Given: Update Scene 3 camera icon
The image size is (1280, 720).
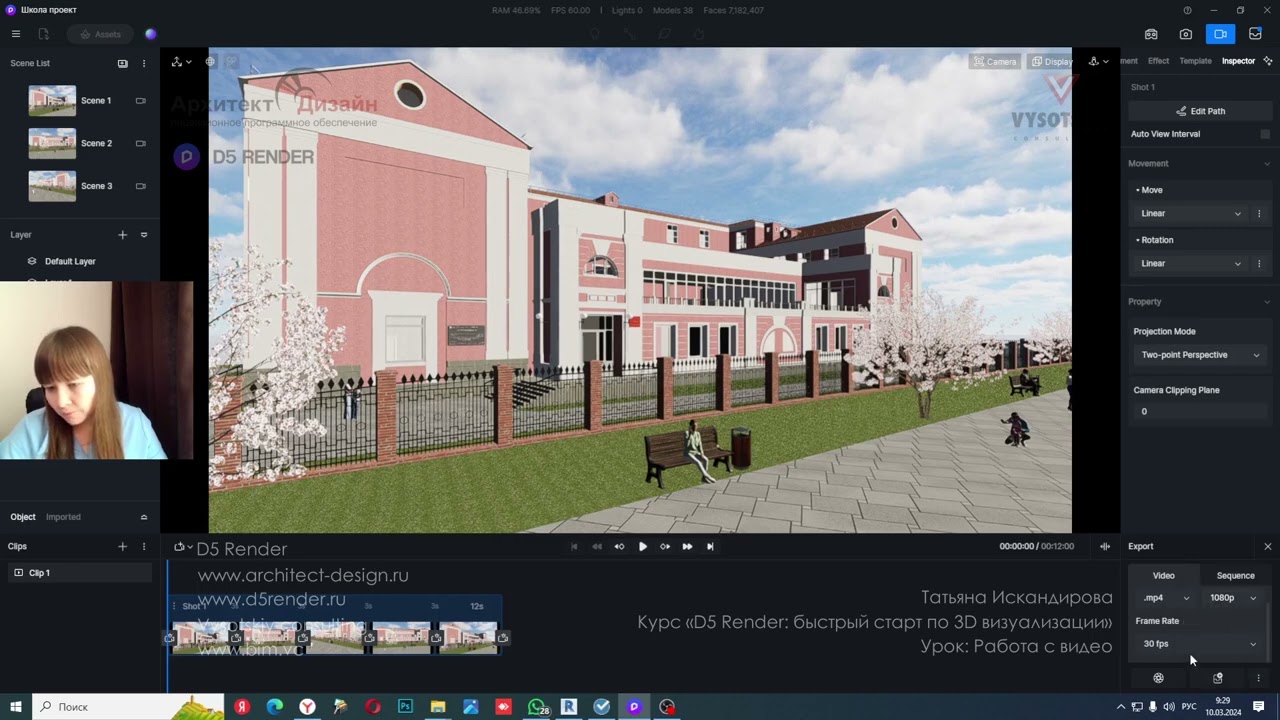Looking at the screenshot, I should [141, 186].
